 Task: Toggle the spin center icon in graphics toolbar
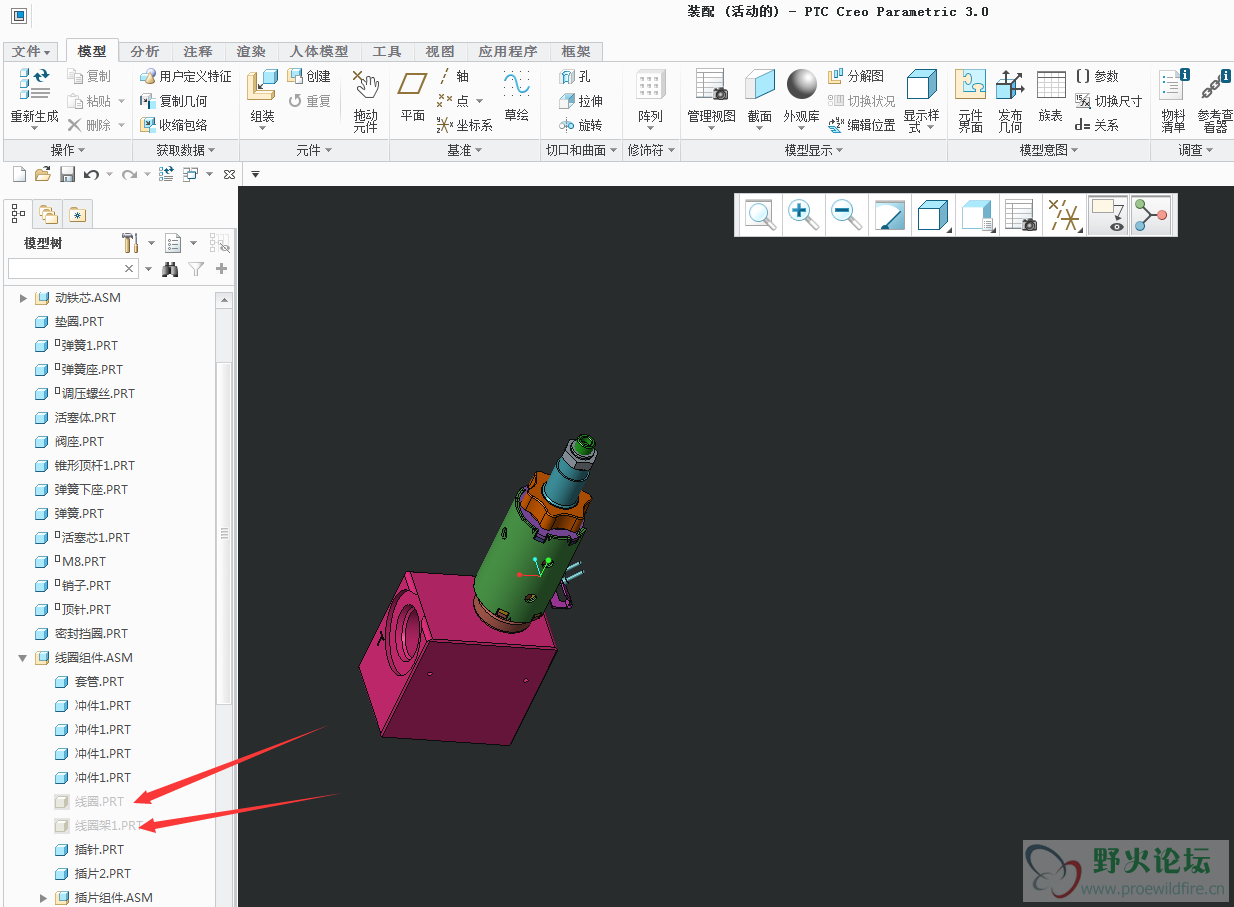1151,215
